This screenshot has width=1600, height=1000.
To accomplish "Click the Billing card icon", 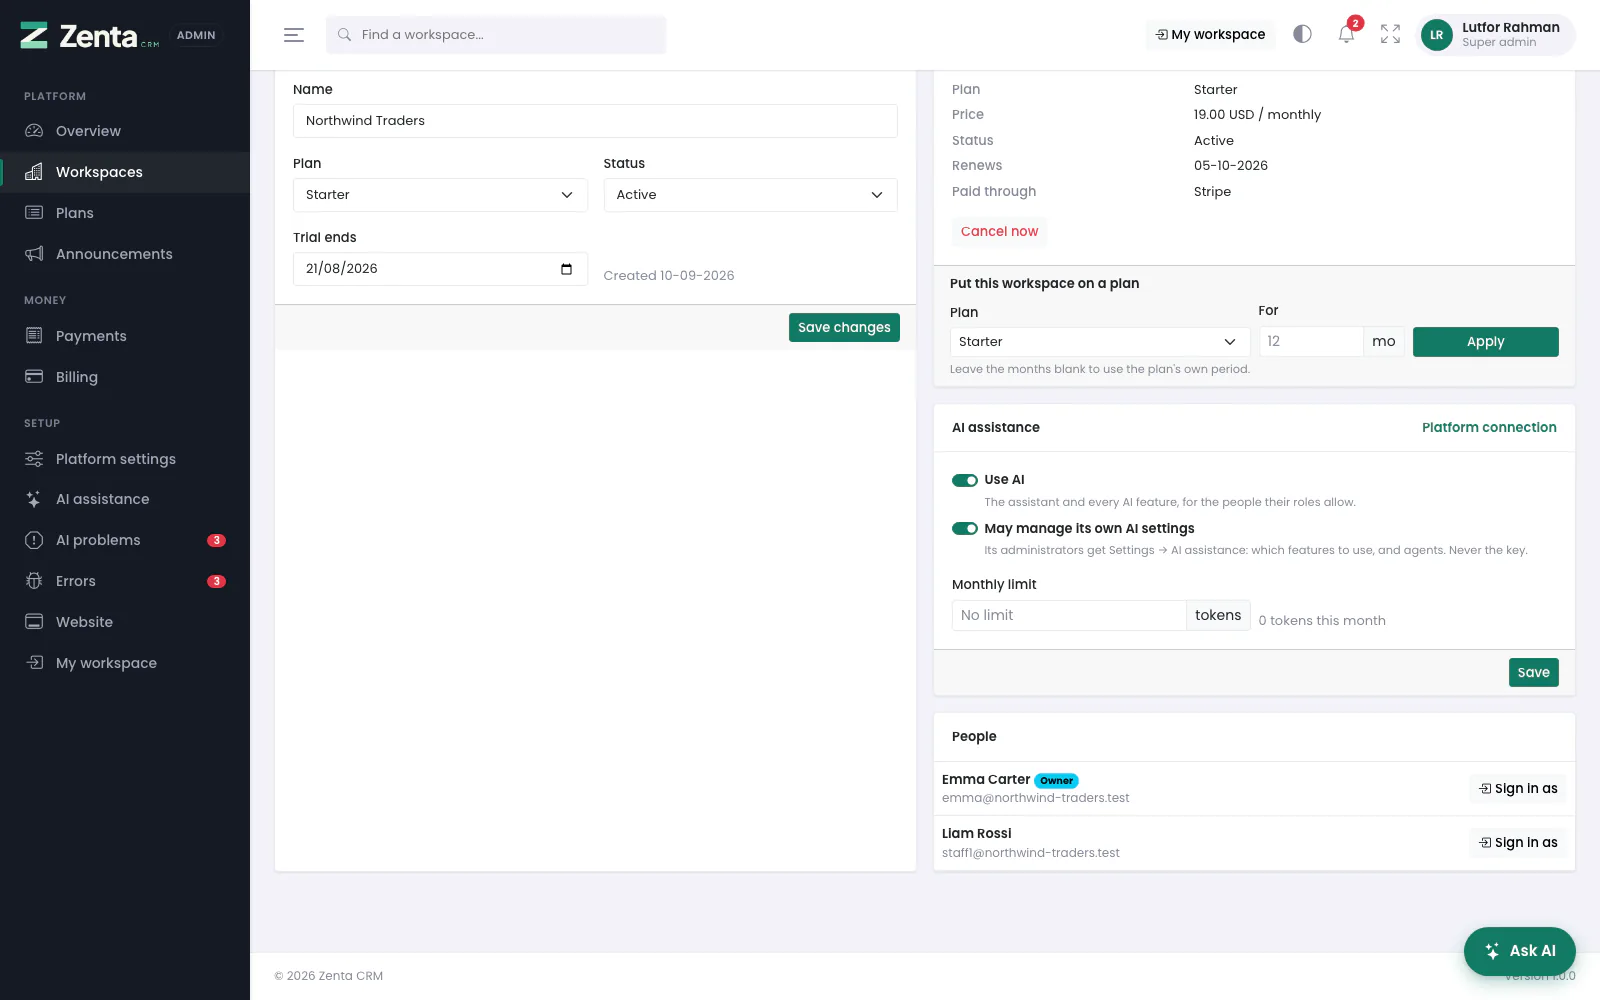I will tap(34, 377).
